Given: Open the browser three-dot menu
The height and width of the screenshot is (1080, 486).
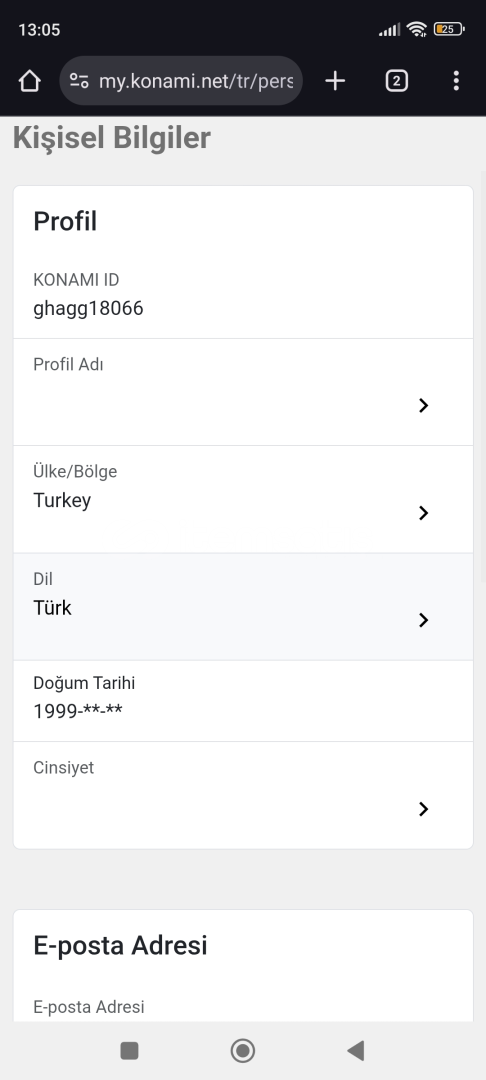Looking at the screenshot, I should (456, 81).
